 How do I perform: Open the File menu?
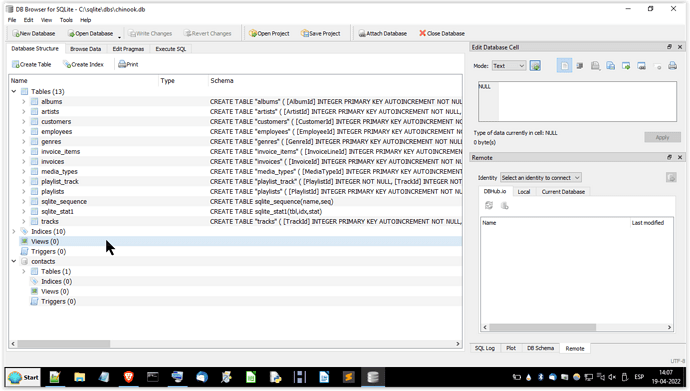[x=12, y=20]
